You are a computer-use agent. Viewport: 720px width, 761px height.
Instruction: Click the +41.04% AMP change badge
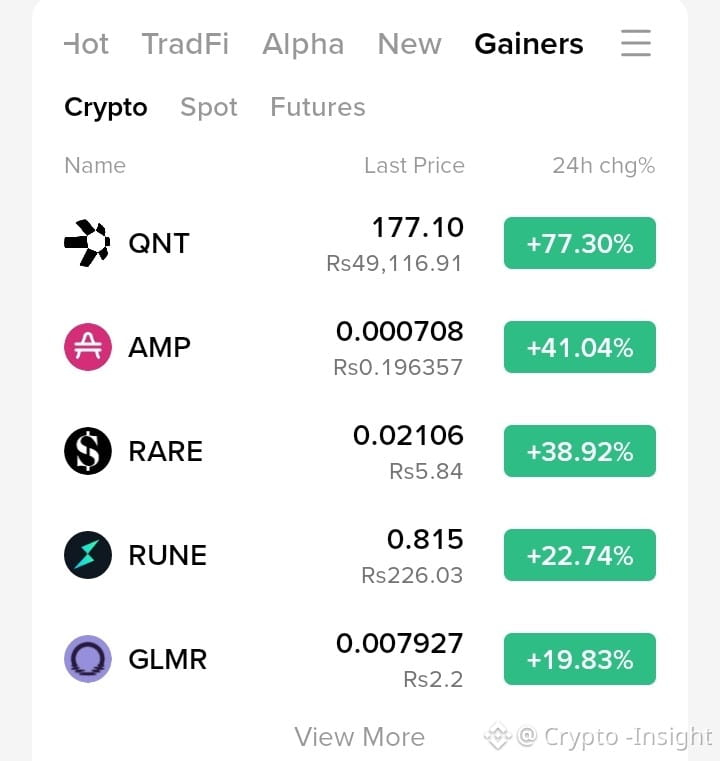[580, 347]
